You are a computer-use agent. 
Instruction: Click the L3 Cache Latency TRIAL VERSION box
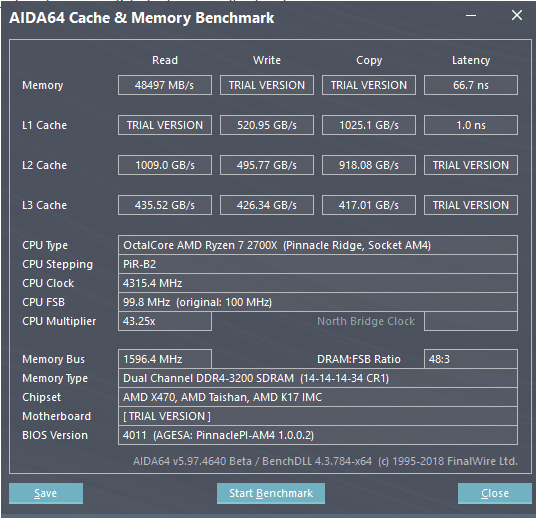coord(471,205)
